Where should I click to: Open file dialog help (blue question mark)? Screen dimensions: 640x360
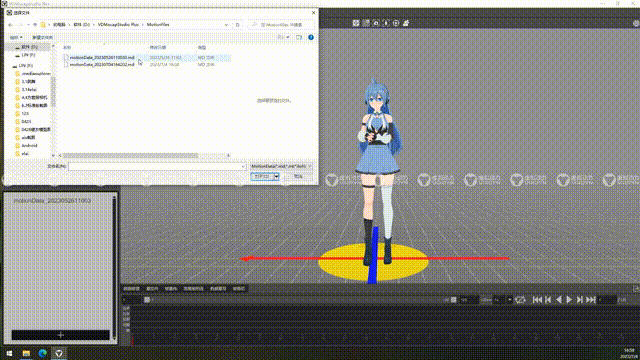pyautogui.click(x=311, y=38)
